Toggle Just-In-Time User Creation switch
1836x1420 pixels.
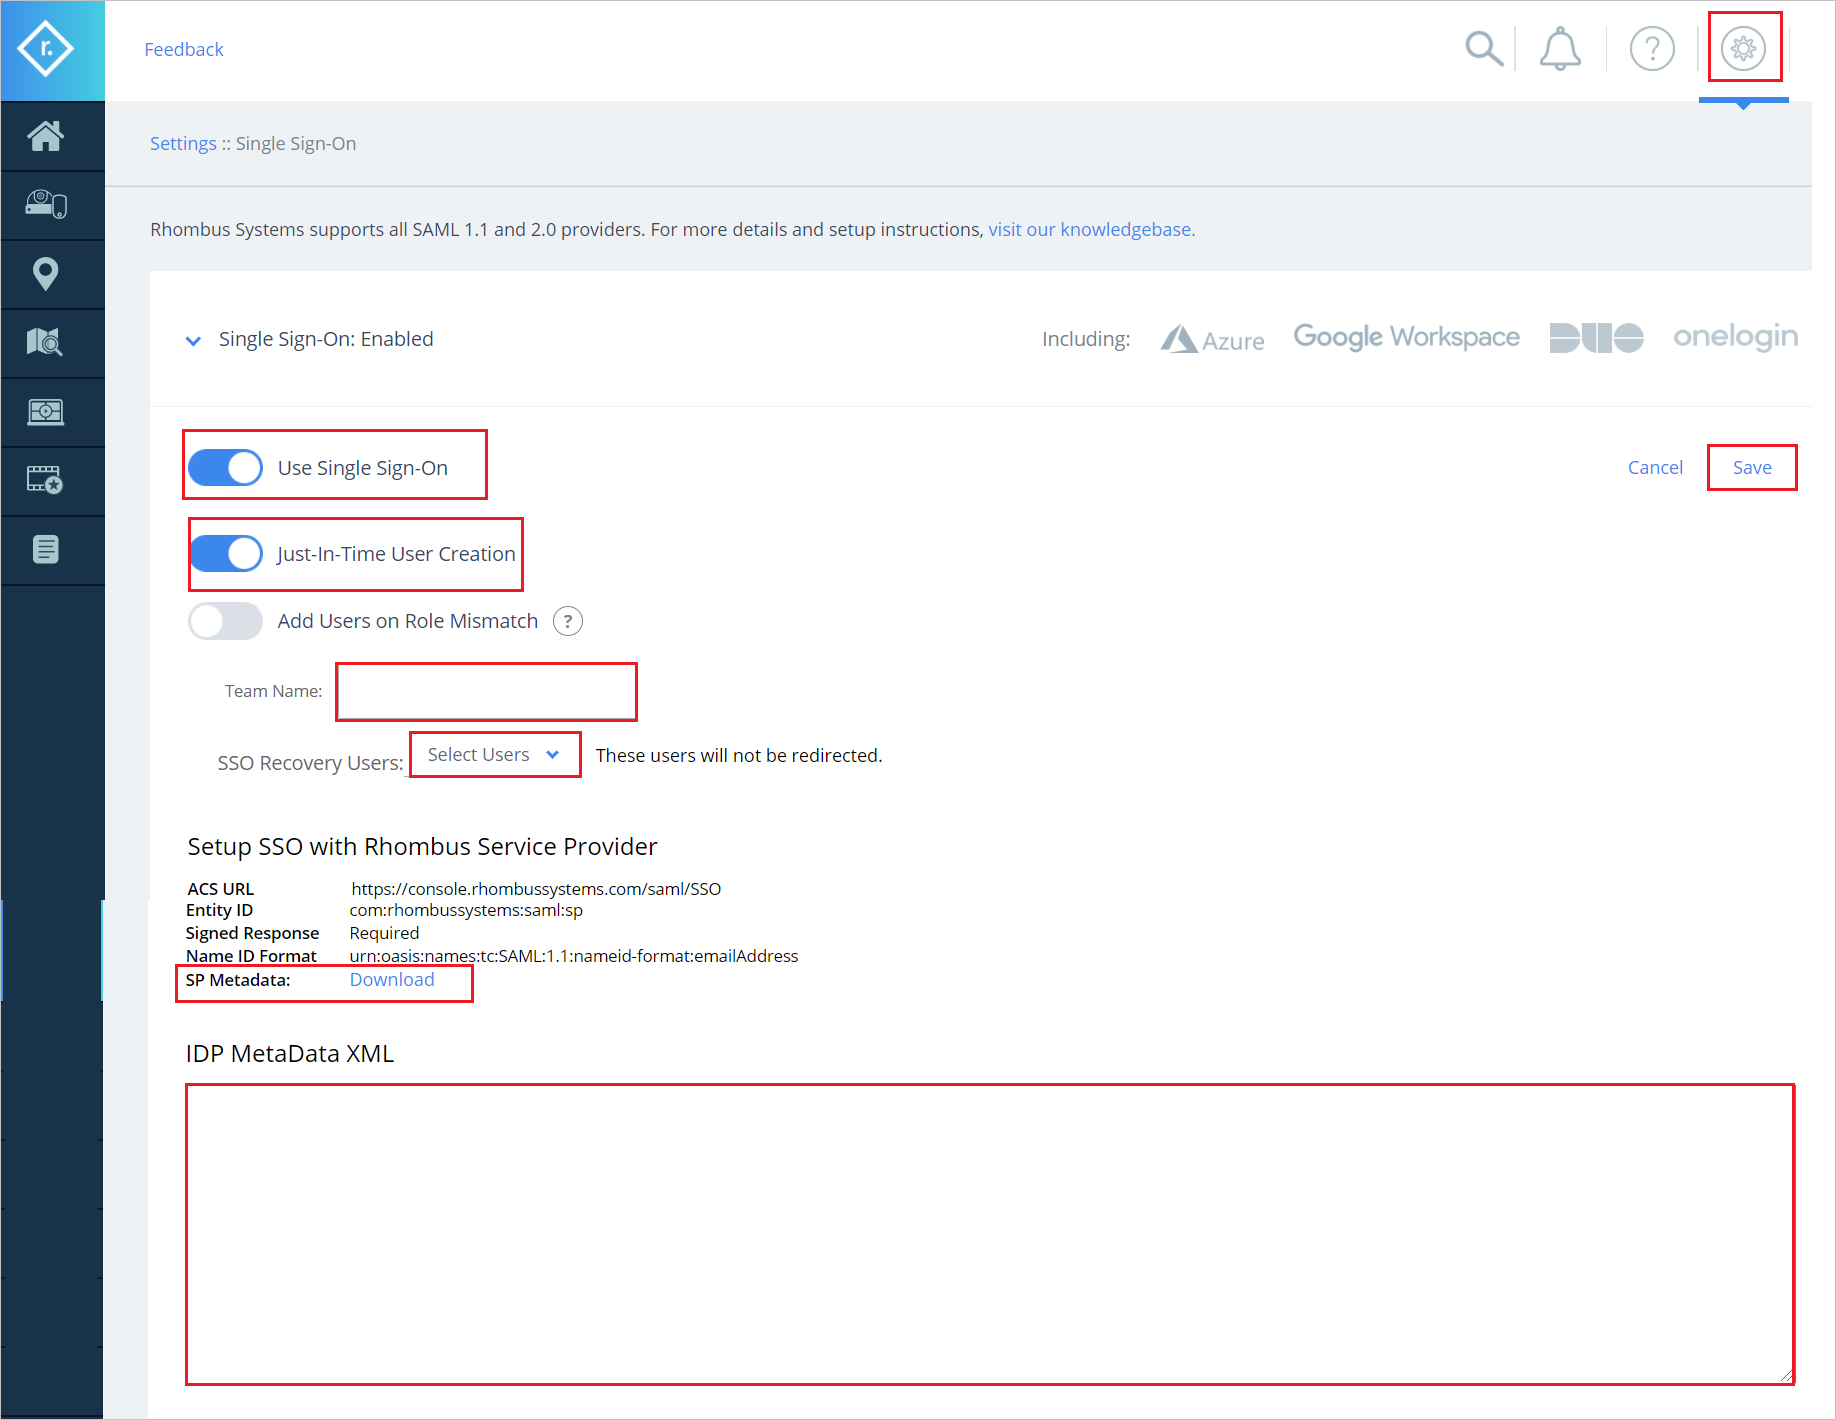[226, 553]
